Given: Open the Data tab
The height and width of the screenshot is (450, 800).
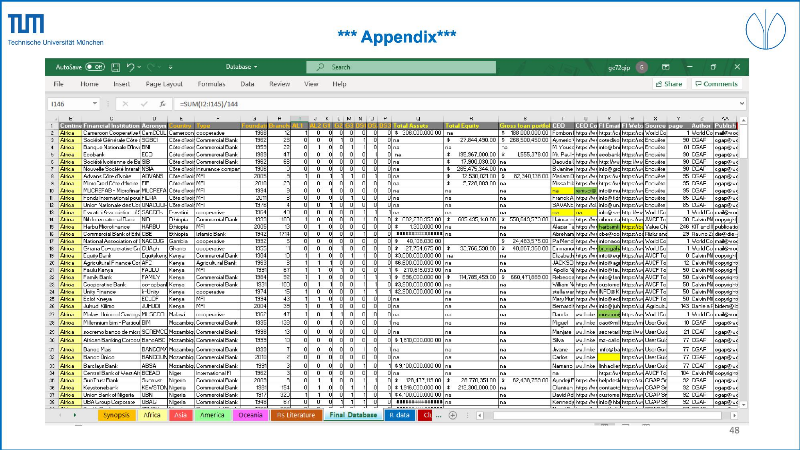Looking at the screenshot, I should tap(247, 84).
